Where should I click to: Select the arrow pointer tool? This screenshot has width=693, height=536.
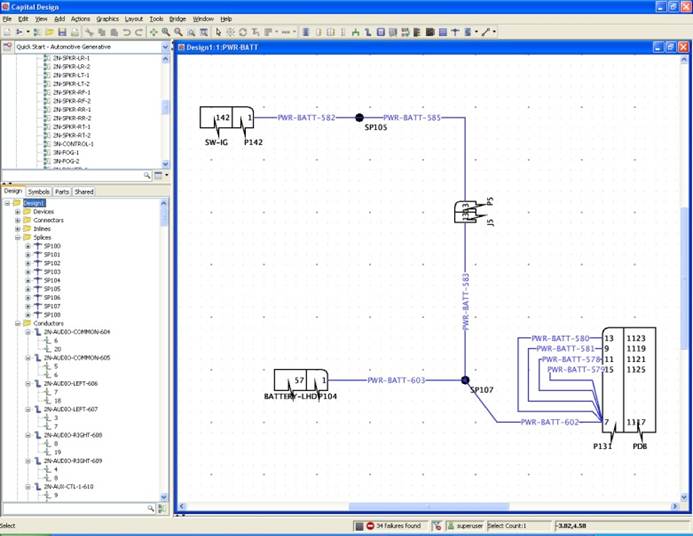click(218, 32)
